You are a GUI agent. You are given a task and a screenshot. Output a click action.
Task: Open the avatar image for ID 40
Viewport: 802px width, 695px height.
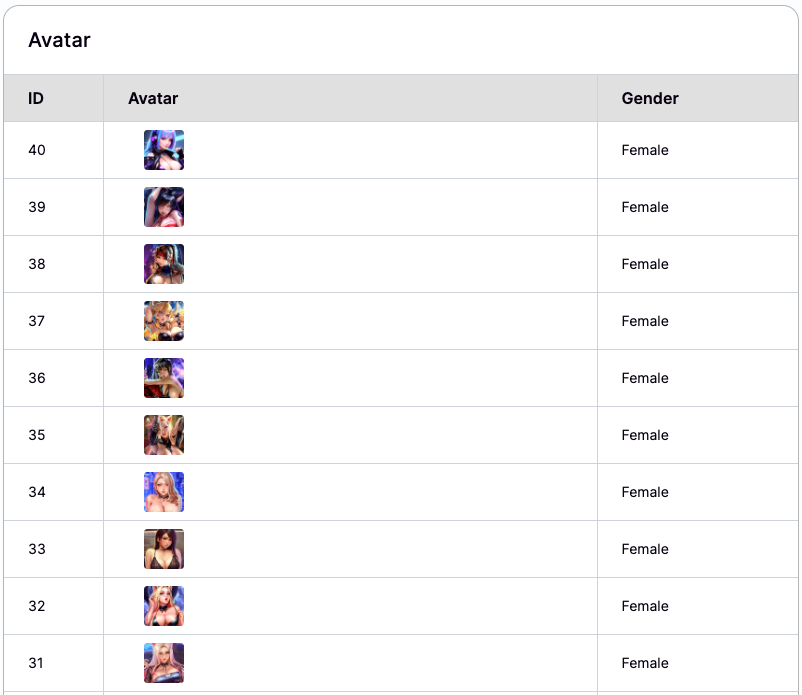(164, 150)
